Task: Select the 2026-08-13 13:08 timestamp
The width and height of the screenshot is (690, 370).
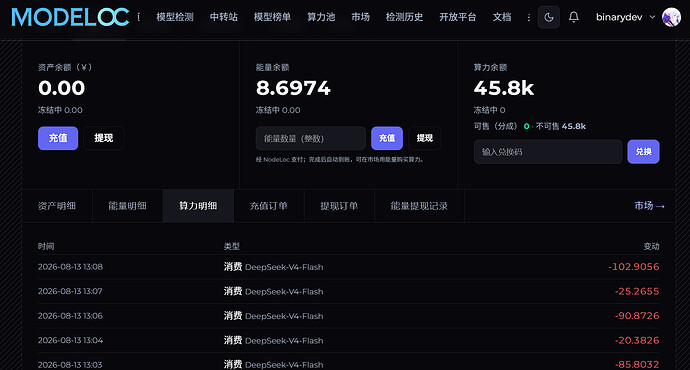Action: [70, 267]
